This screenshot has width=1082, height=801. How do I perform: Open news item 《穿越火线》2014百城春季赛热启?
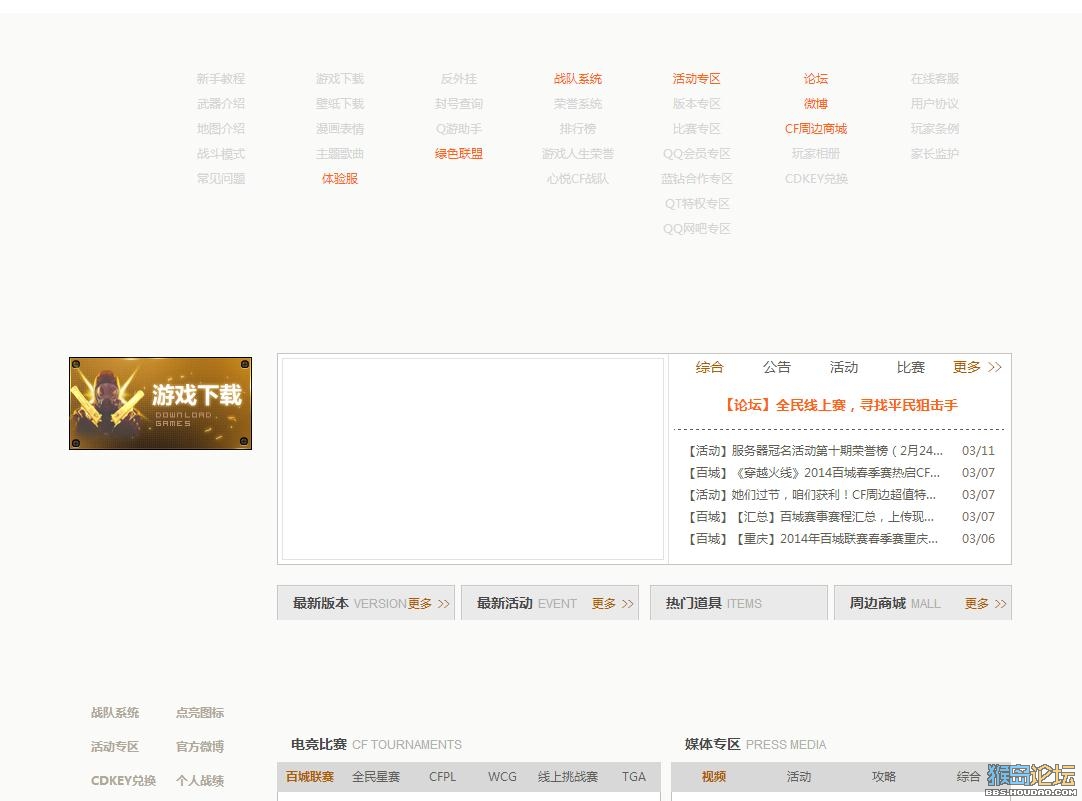813,473
